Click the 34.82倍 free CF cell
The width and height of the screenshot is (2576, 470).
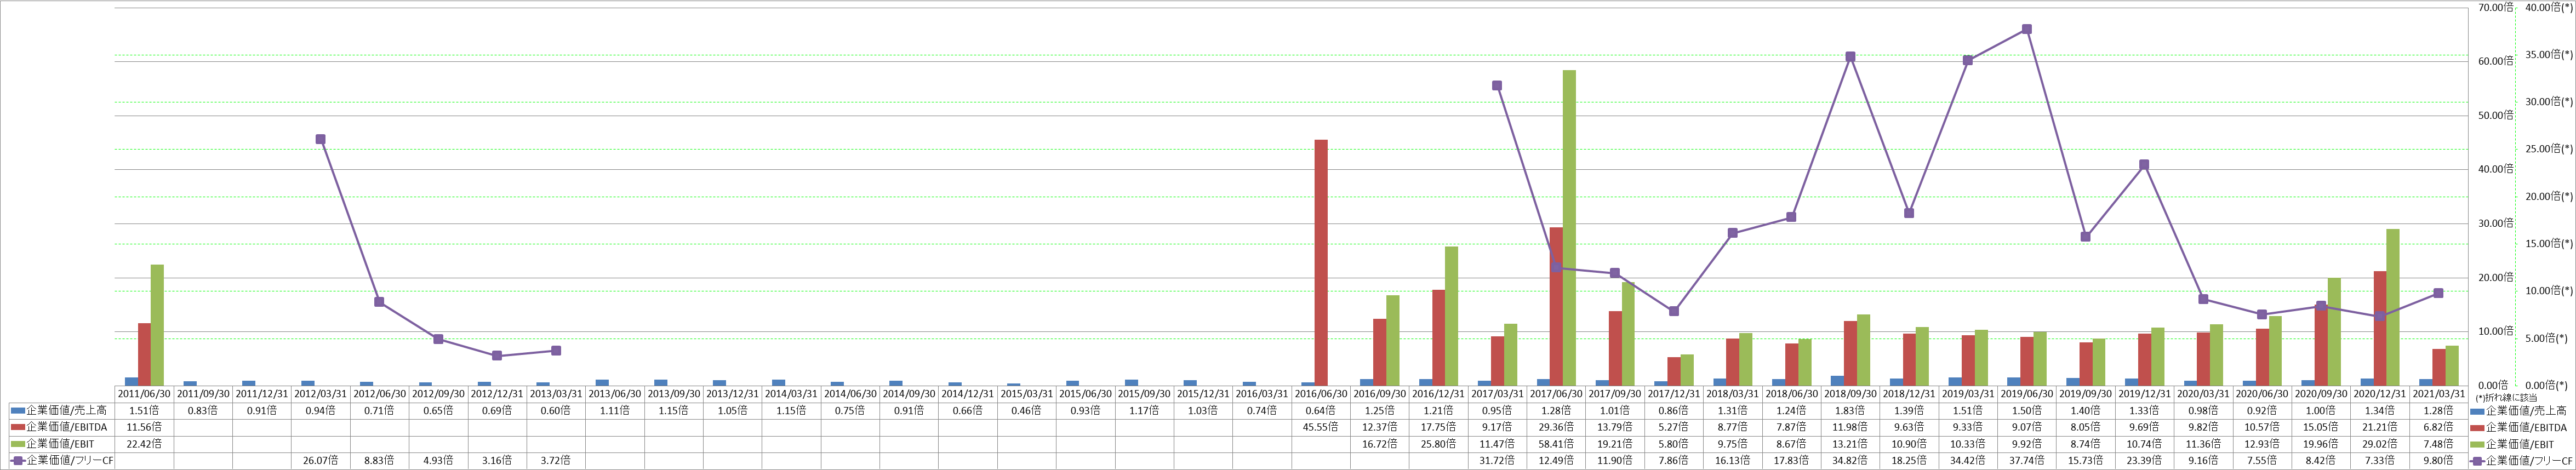(1850, 460)
